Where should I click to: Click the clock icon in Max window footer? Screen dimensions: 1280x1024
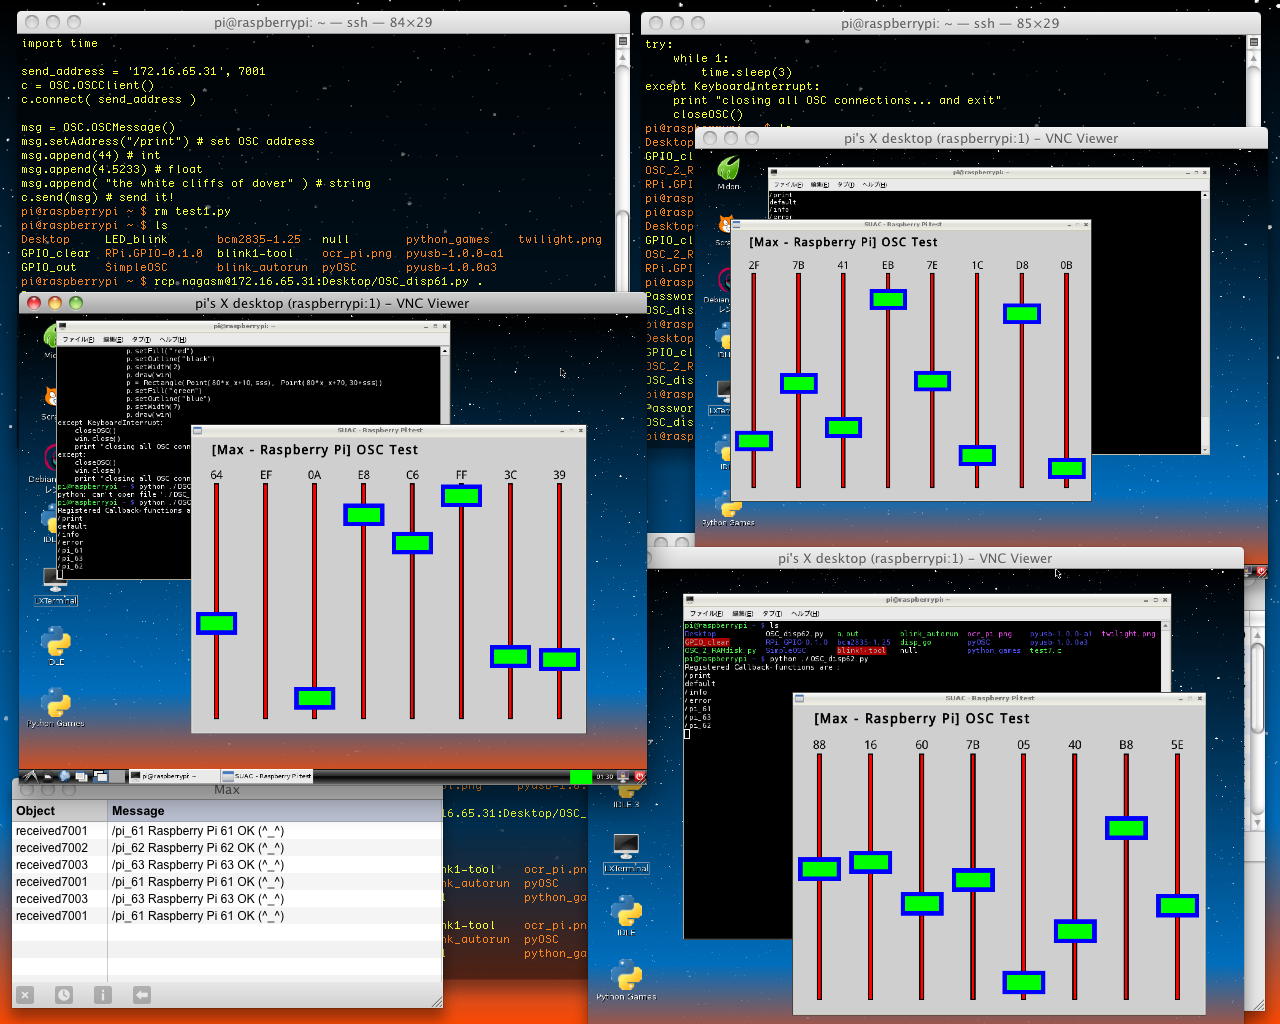63,995
